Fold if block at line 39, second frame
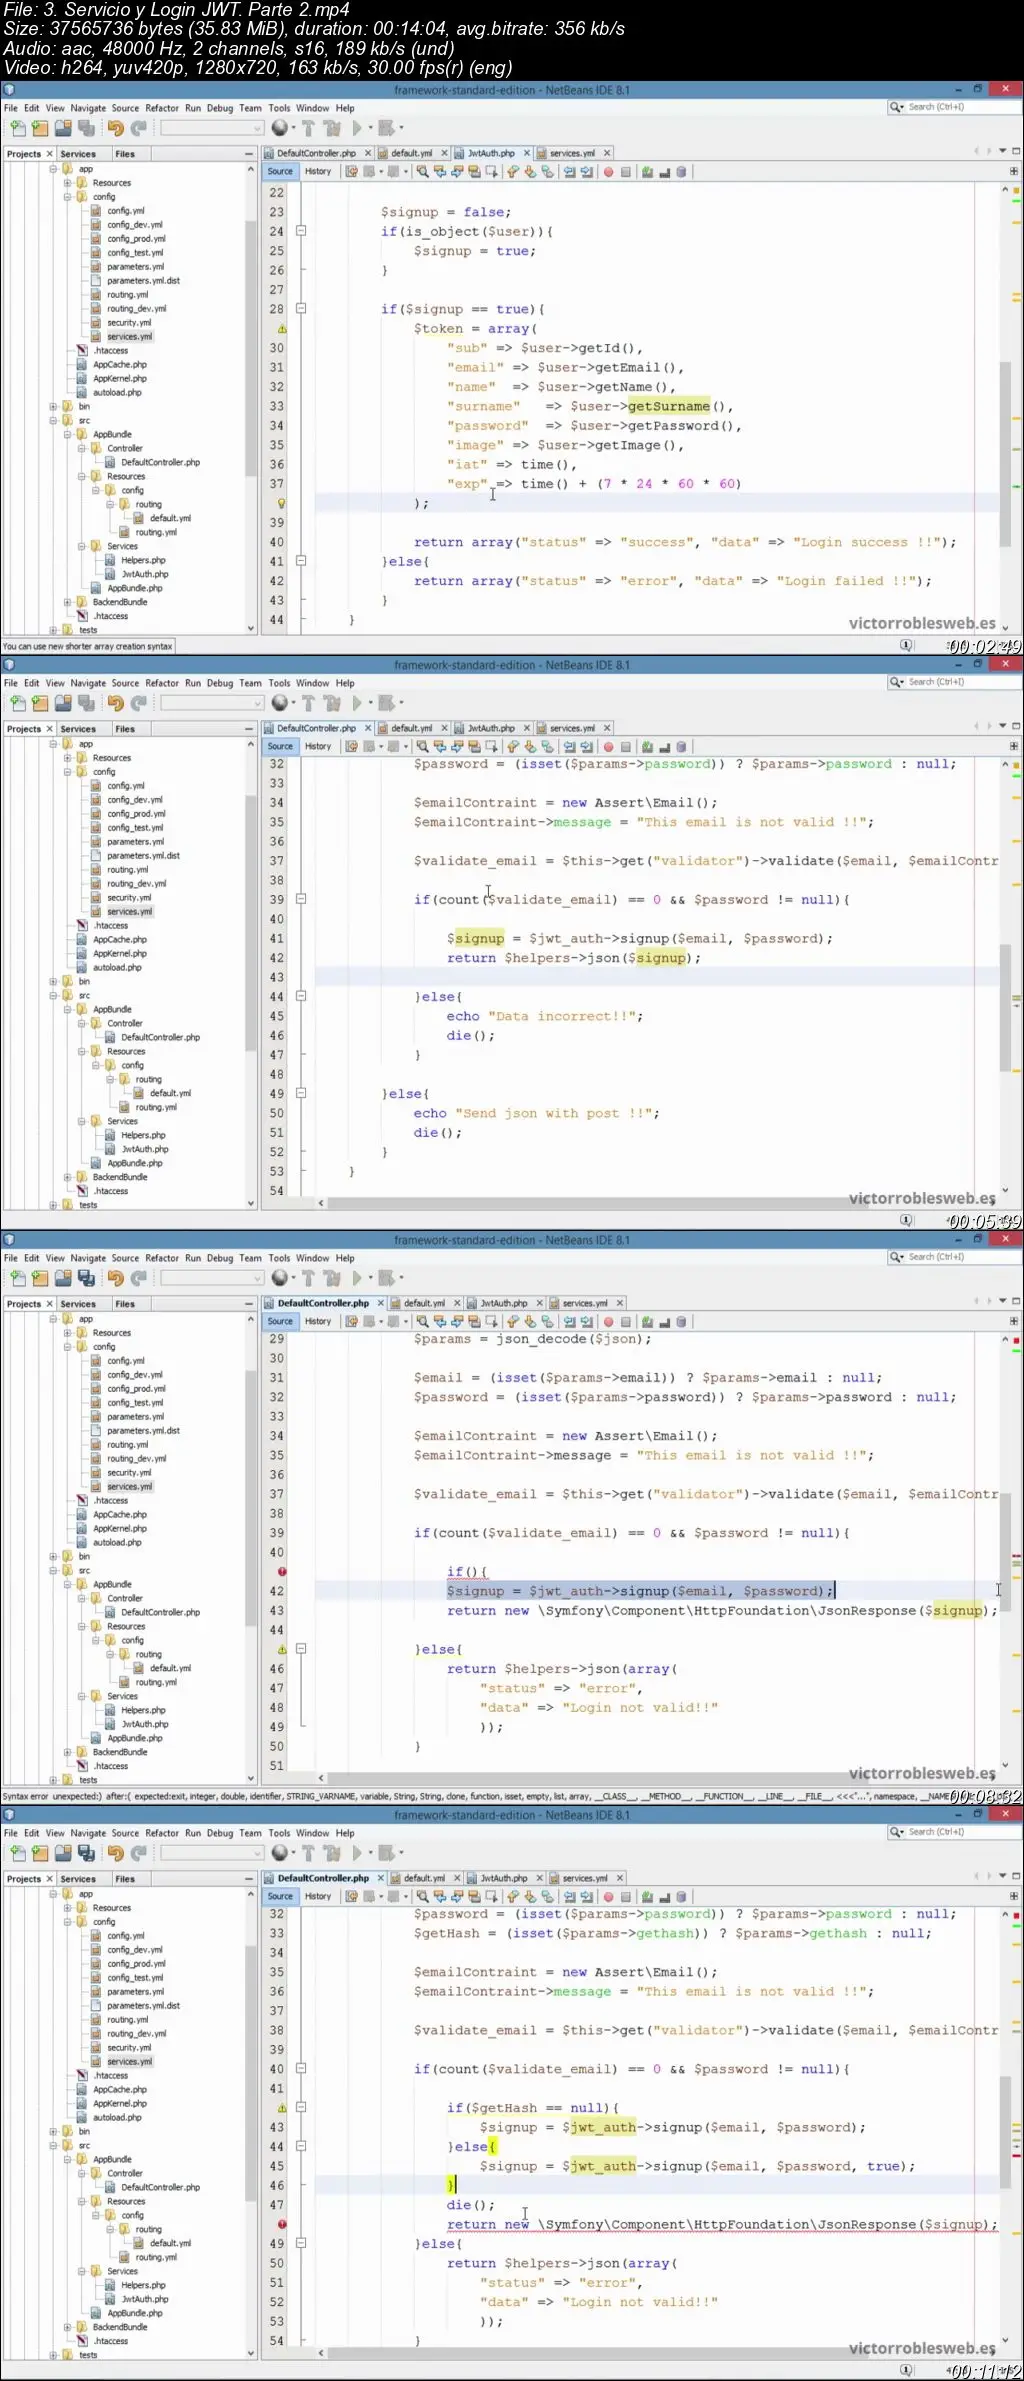Screen dimensions: 1024x2381 click(300, 899)
